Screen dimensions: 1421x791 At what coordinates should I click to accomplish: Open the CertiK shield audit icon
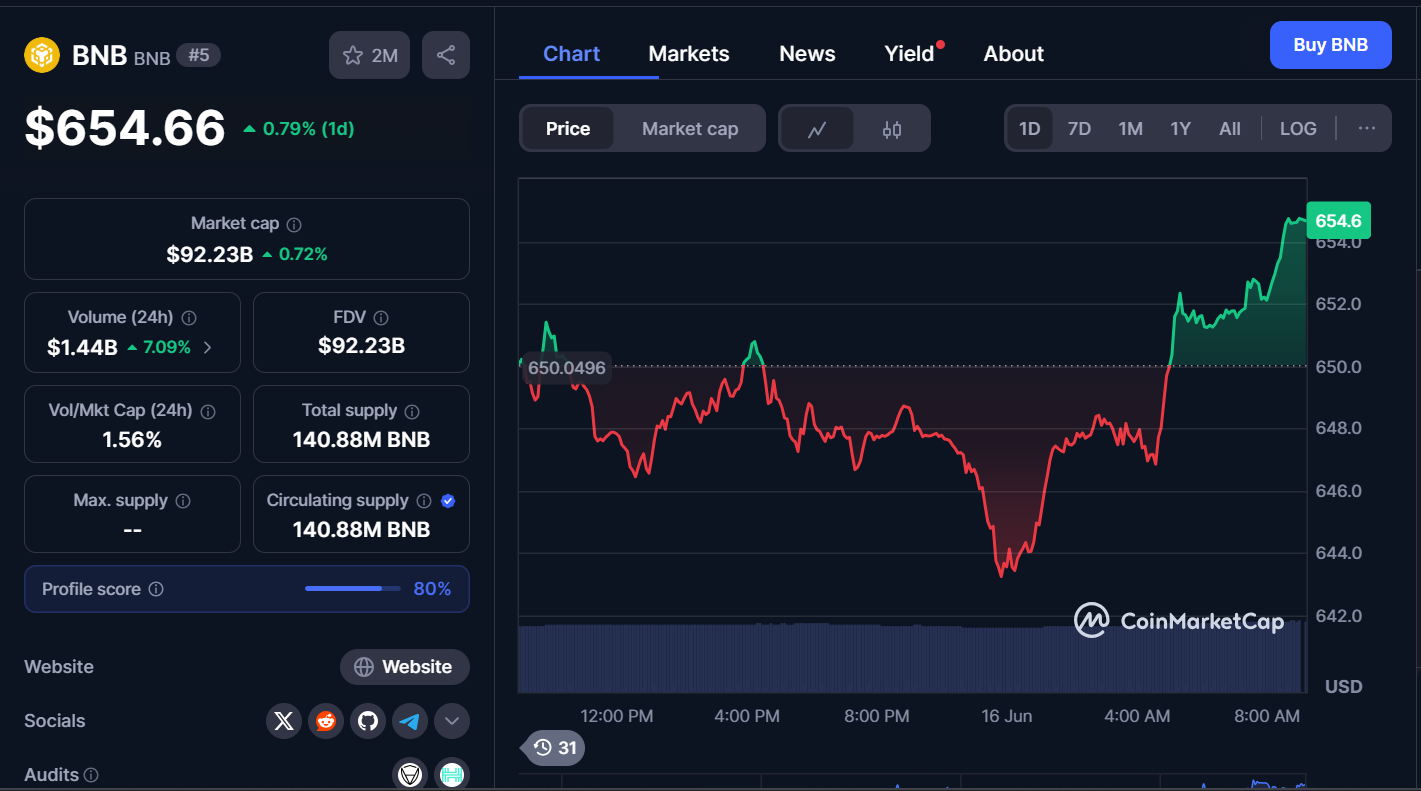[410, 775]
